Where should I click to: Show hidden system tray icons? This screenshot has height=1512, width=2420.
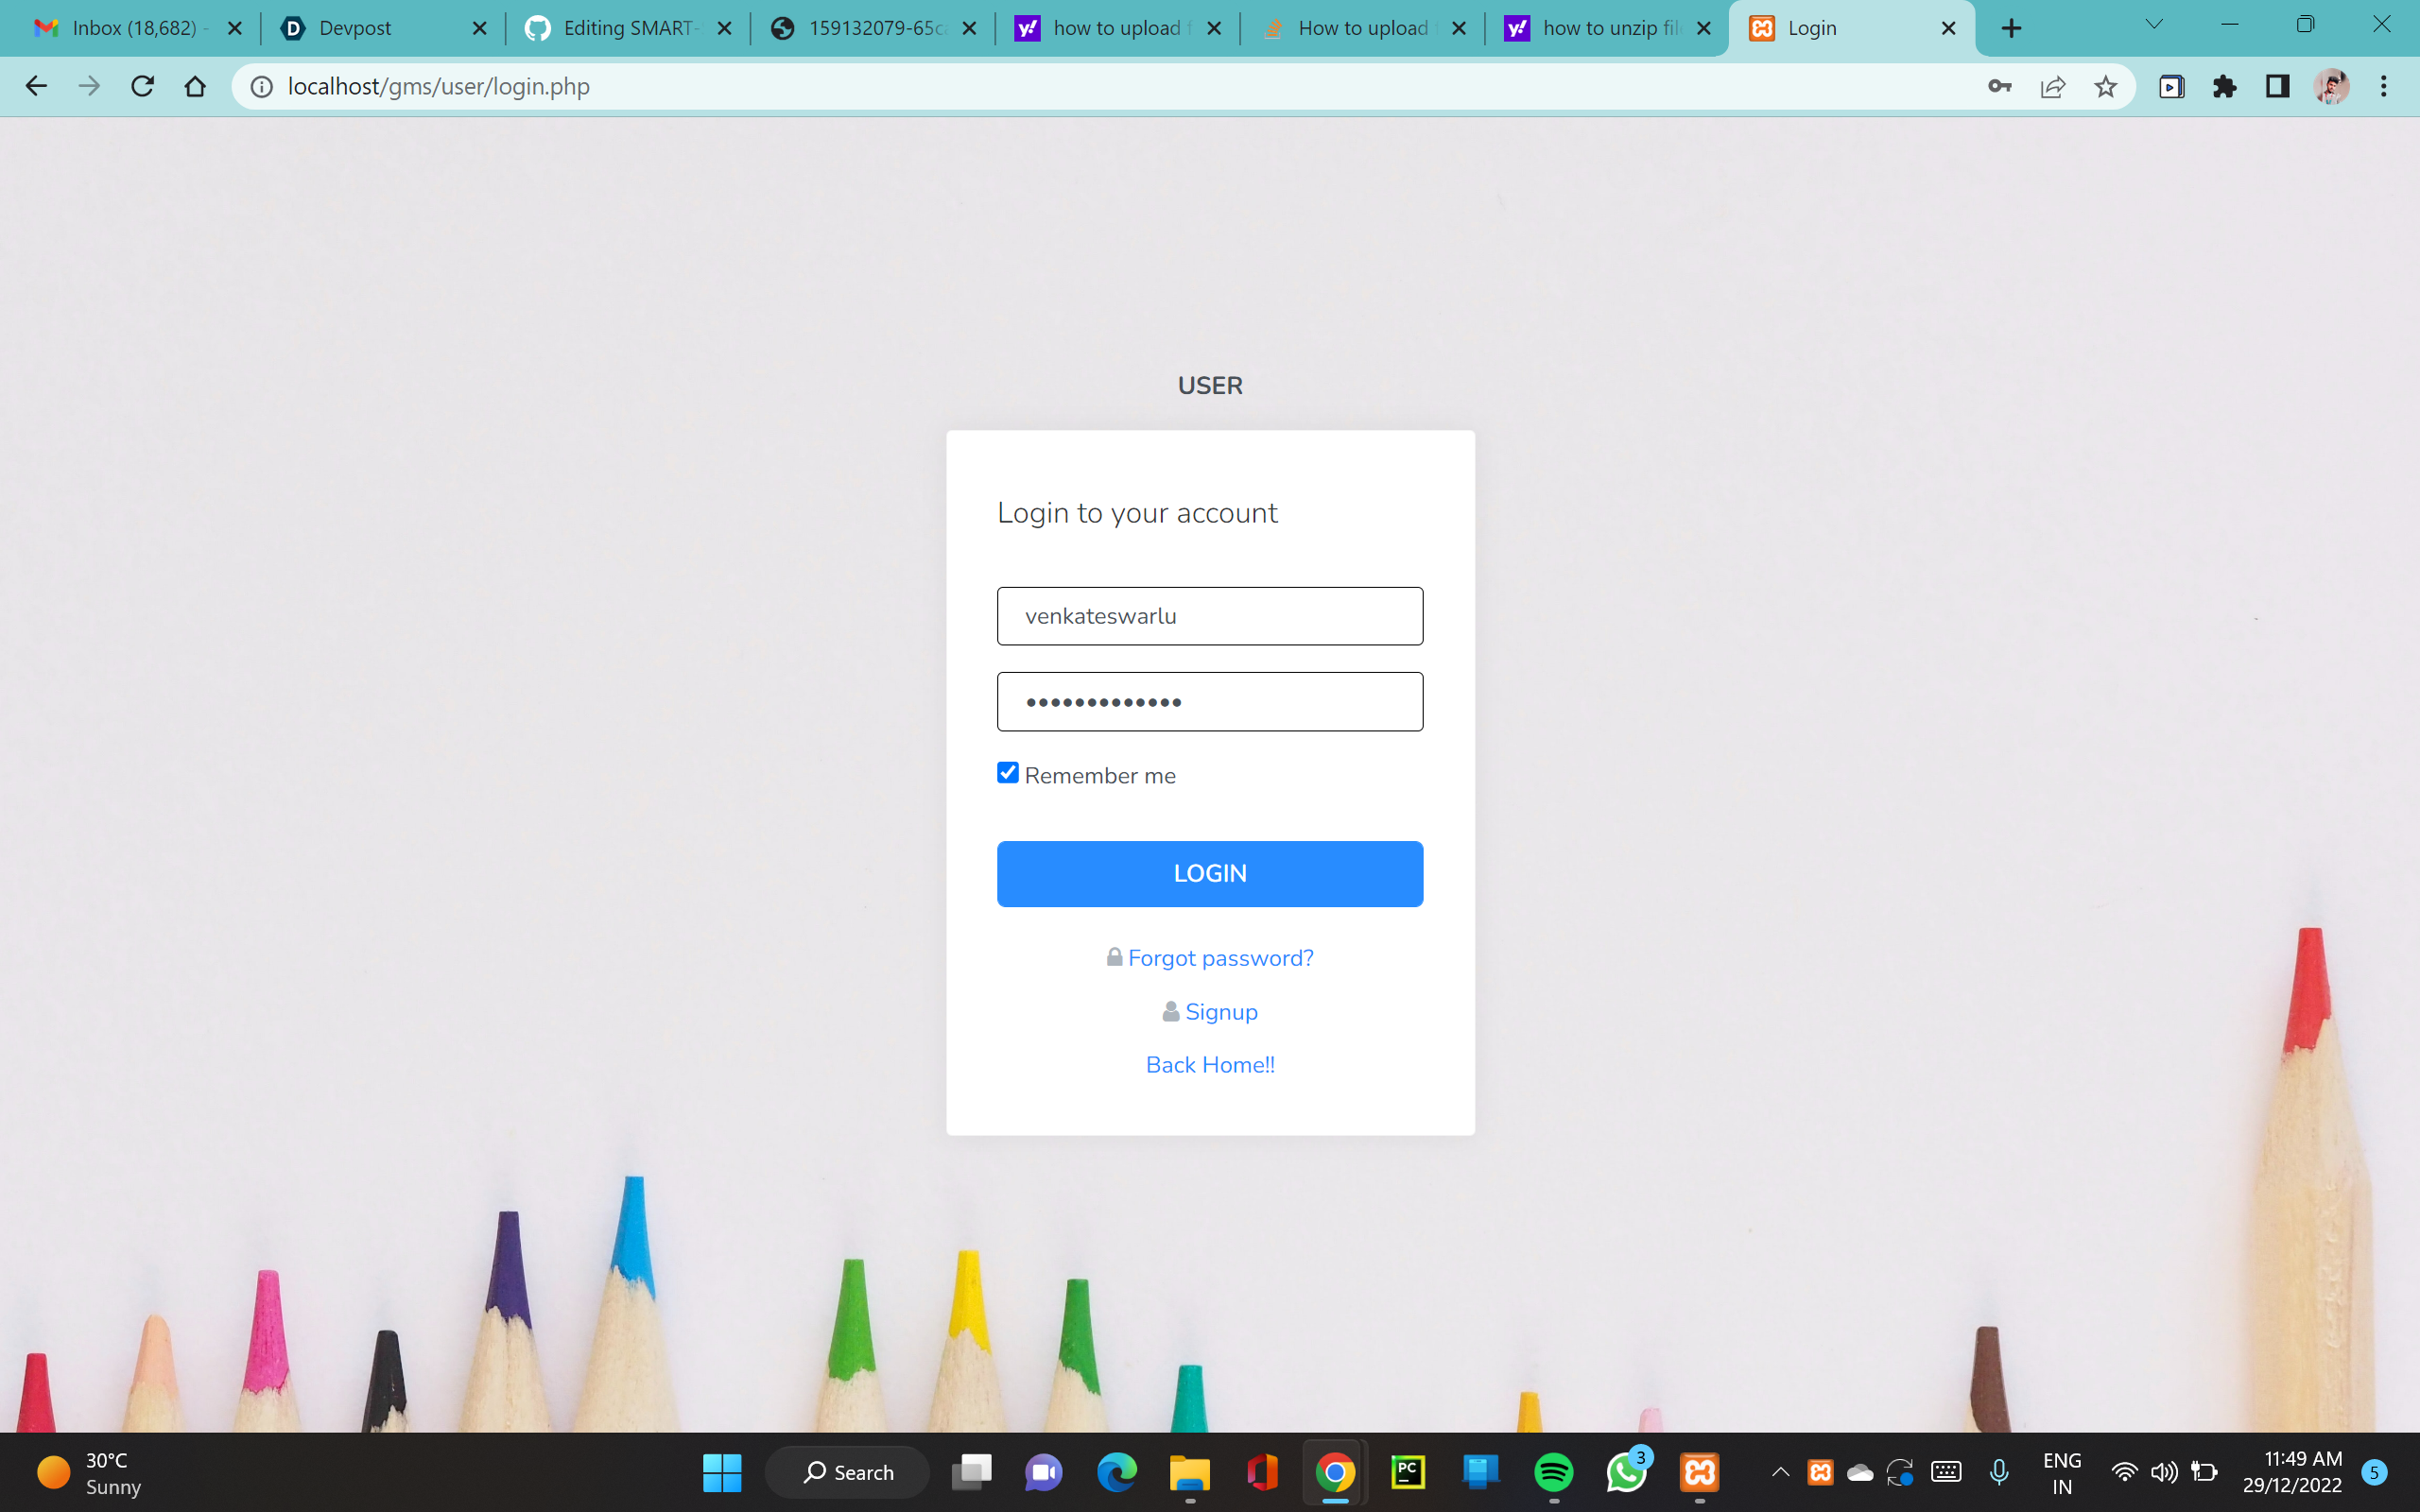tap(1780, 1472)
